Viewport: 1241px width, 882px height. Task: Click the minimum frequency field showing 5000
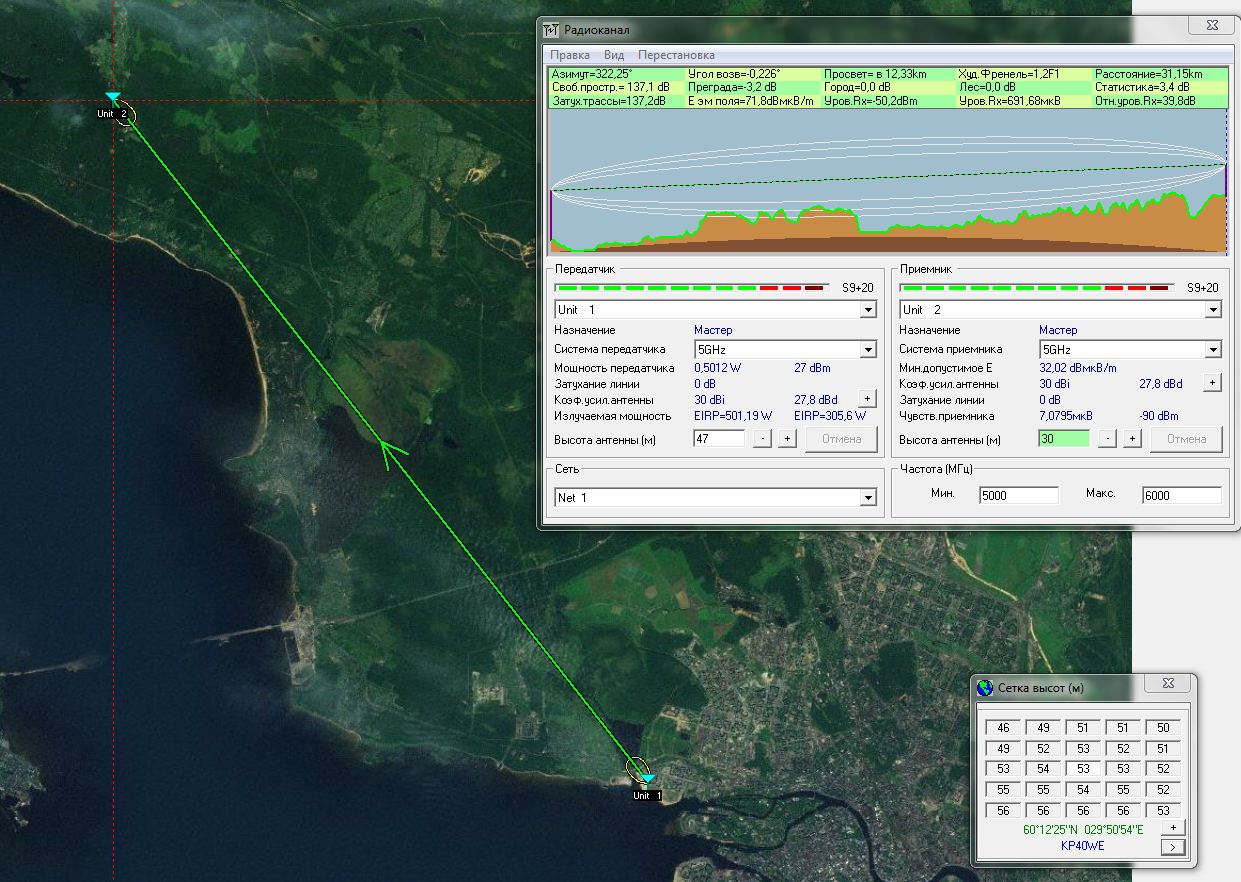click(1018, 496)
